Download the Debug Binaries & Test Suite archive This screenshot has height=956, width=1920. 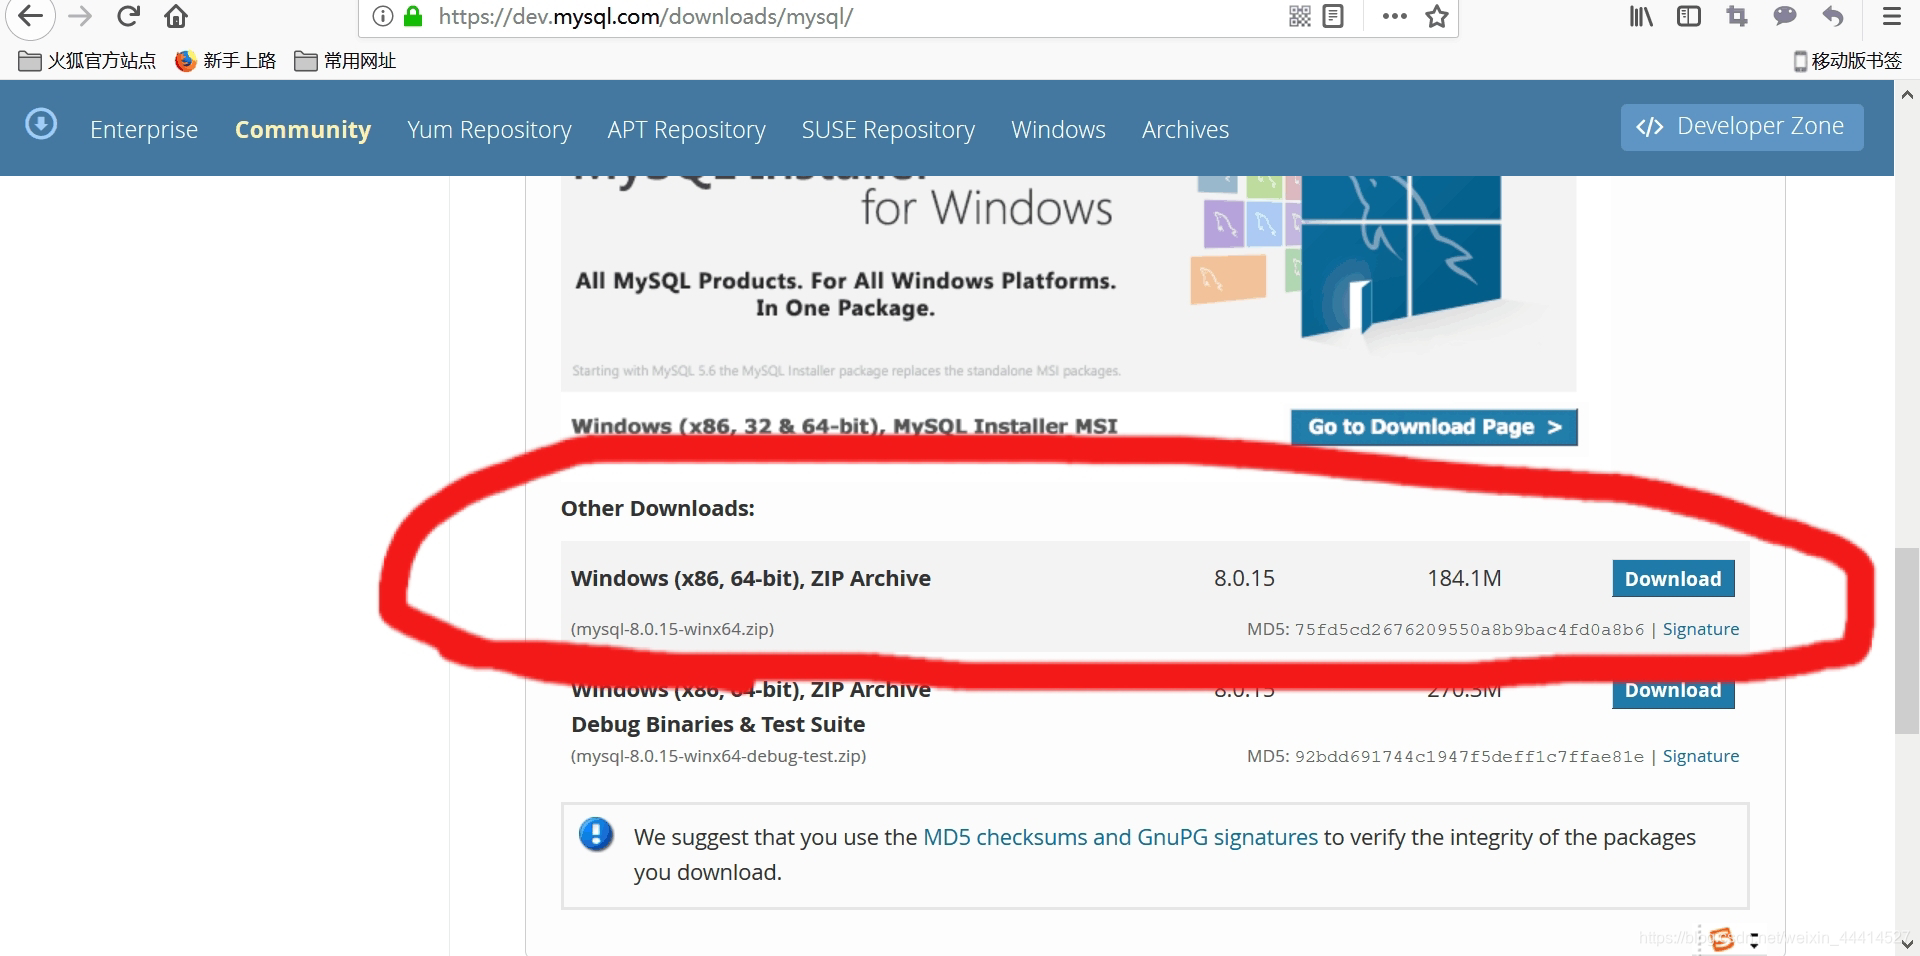pyautogui.click(x=1673, y=691)
